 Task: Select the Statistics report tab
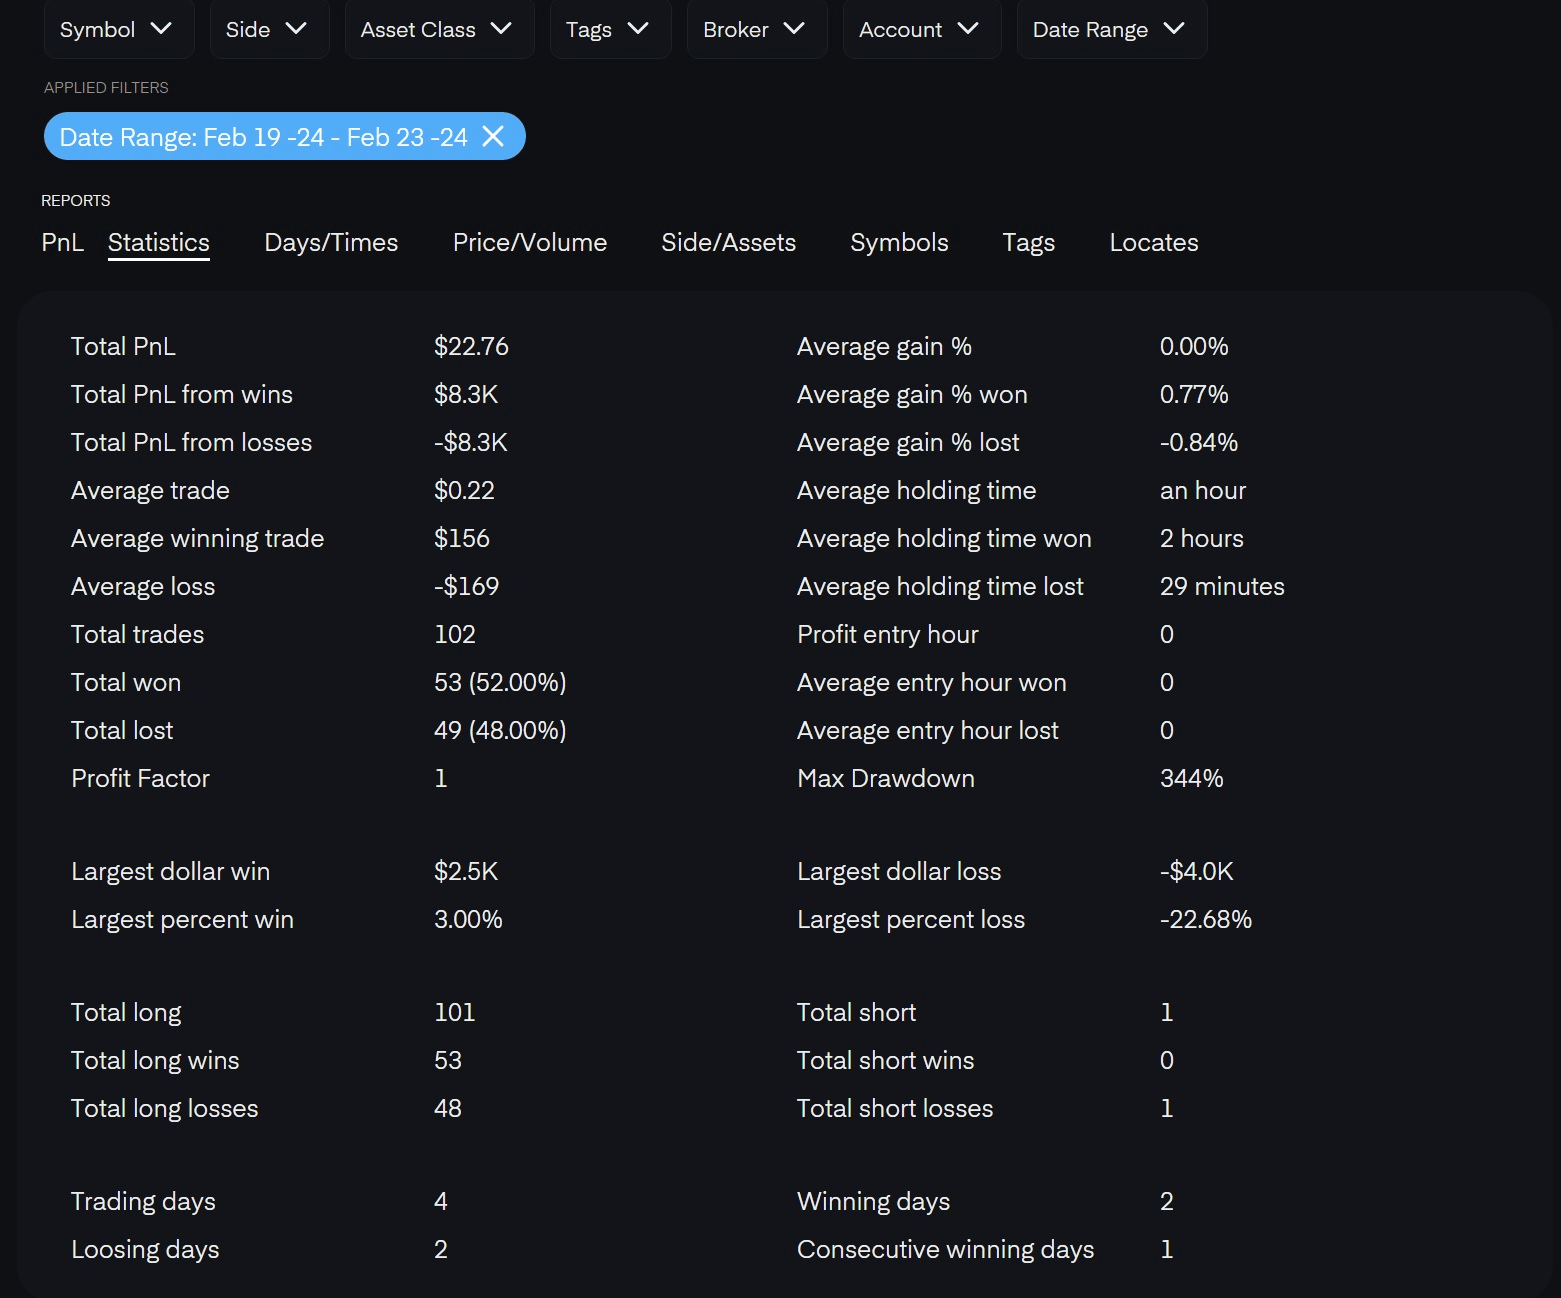159,242
